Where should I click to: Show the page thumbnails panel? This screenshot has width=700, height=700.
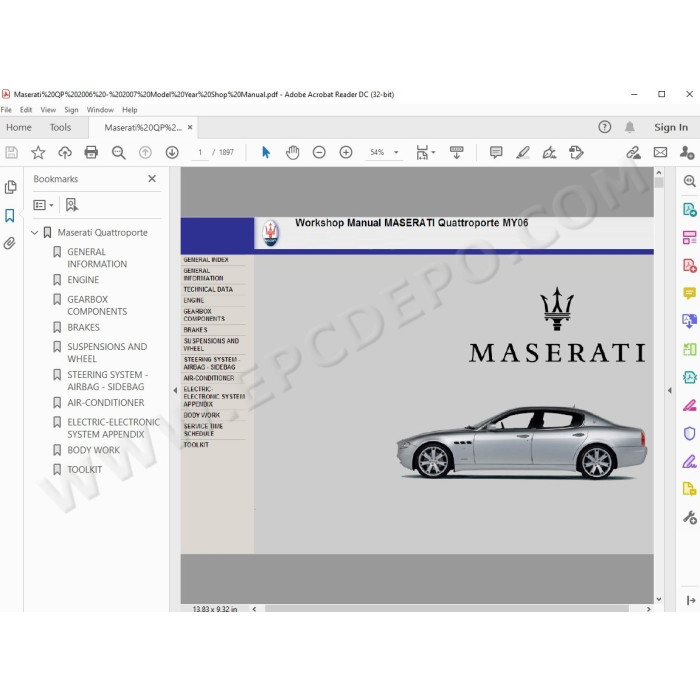(x=10, y=187)
